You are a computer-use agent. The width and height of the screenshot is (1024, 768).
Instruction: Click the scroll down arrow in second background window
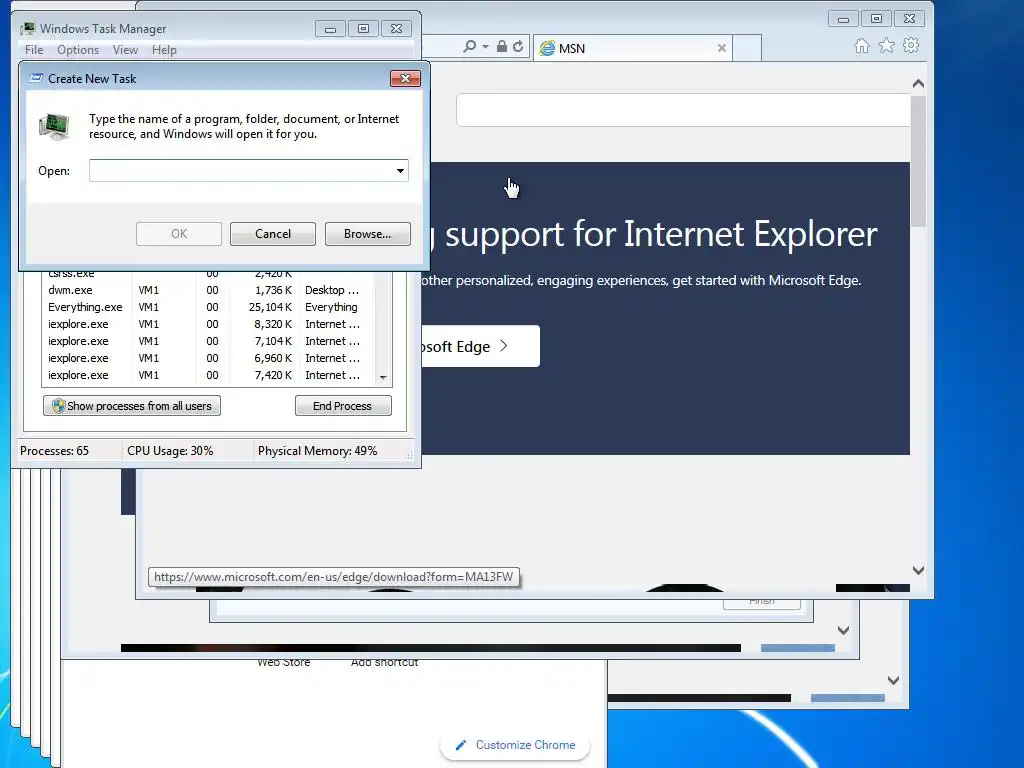click(x=844, y=630)
